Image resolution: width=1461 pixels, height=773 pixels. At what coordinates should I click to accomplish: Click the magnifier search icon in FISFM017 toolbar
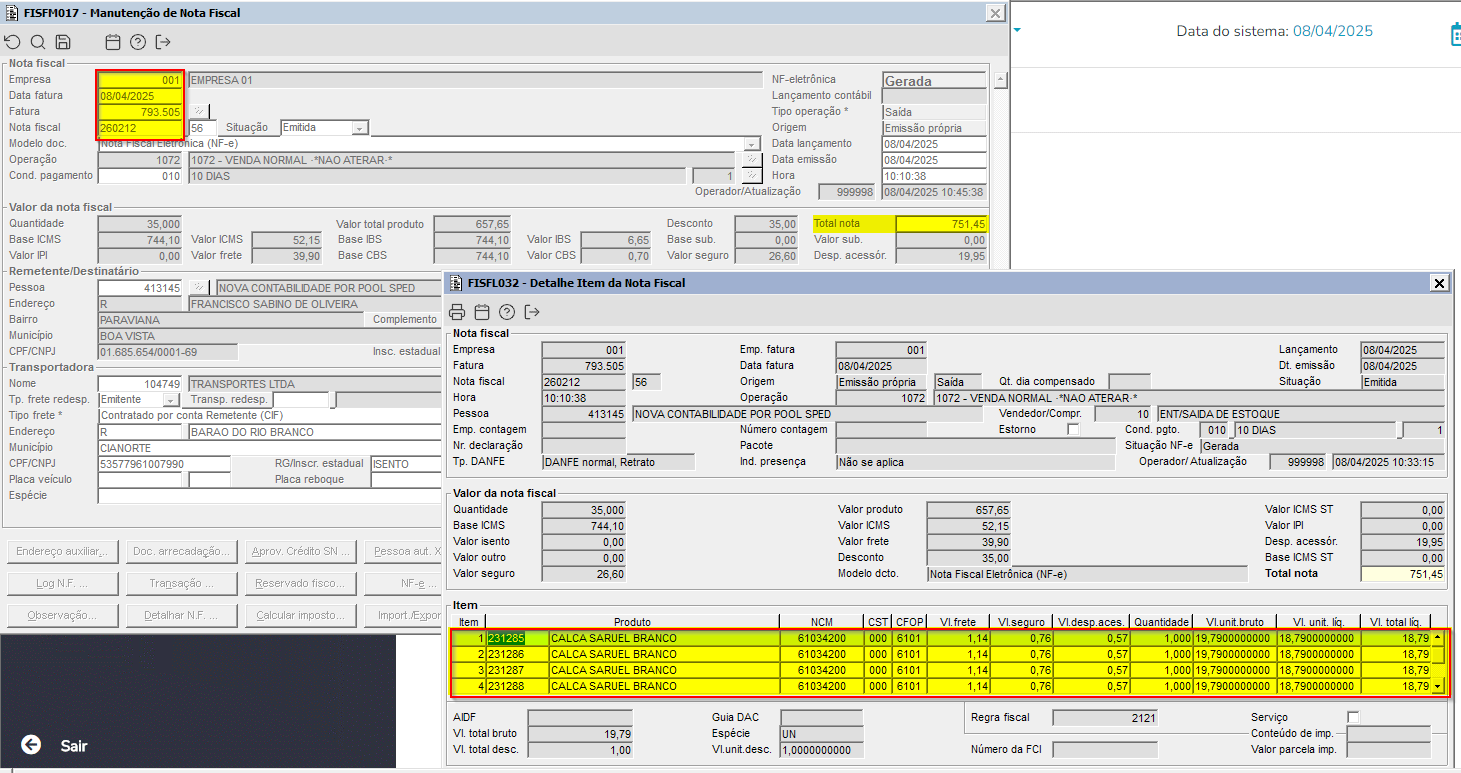coord(38,42)
